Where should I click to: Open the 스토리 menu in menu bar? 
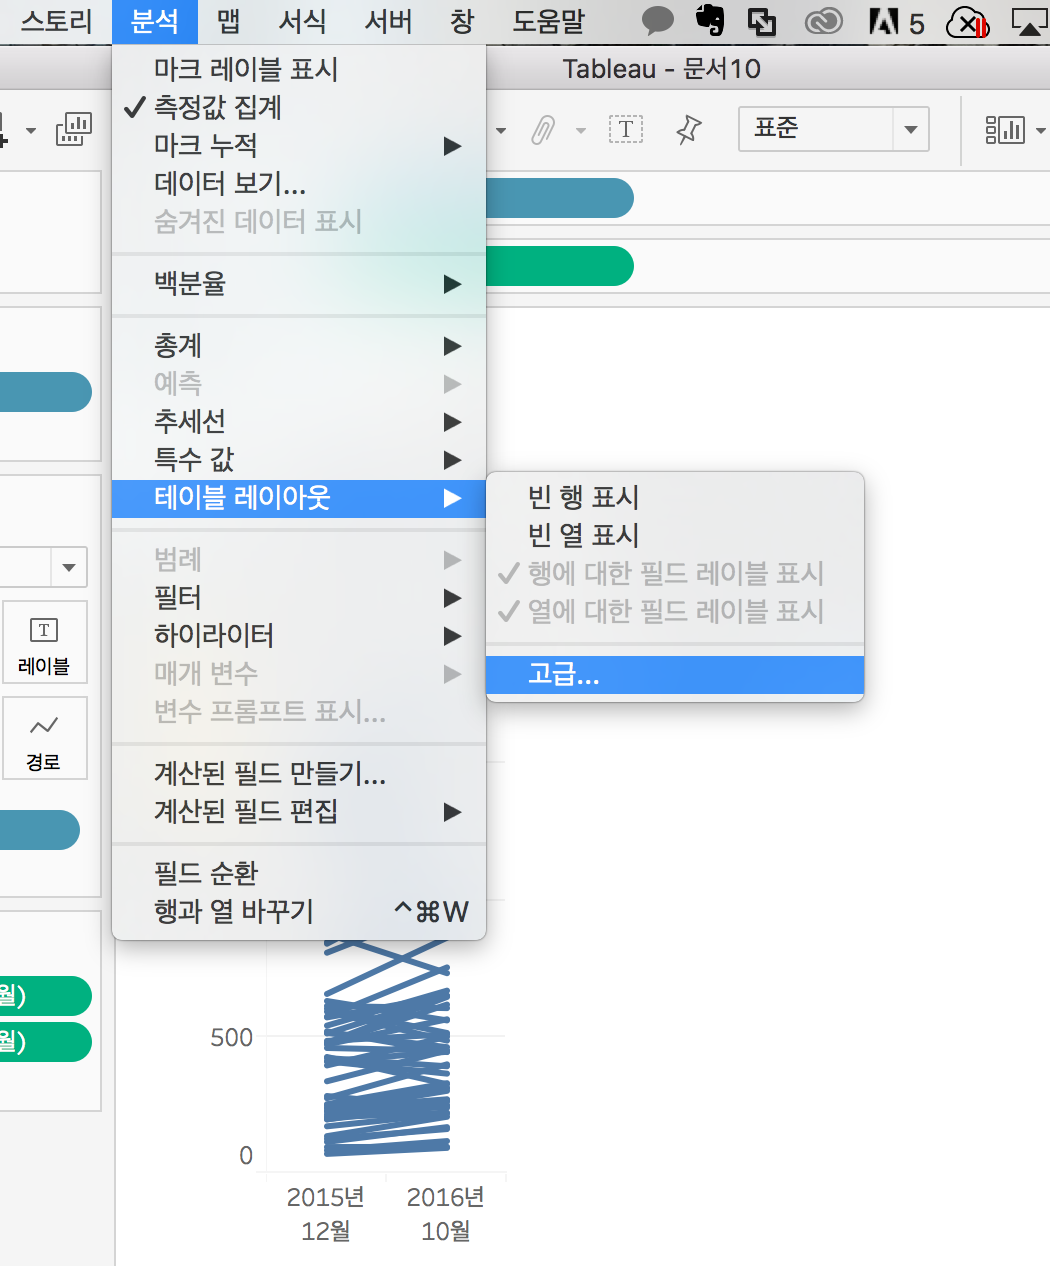click(x=57, y=21)
